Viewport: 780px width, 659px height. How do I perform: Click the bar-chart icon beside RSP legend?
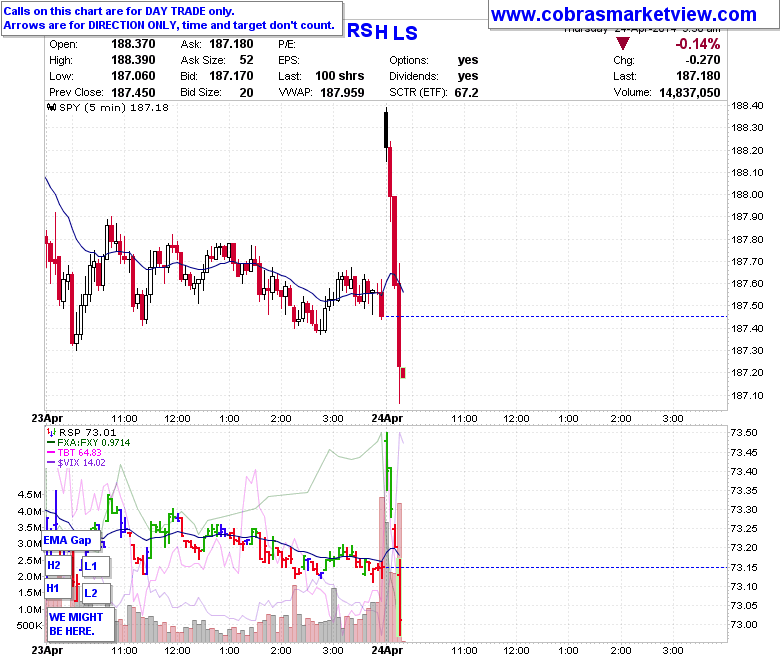(52, 432)
